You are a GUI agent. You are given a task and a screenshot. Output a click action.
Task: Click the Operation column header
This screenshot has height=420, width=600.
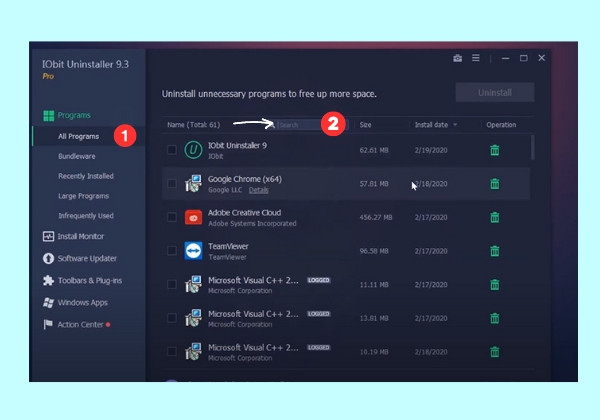tap(501, 125)
